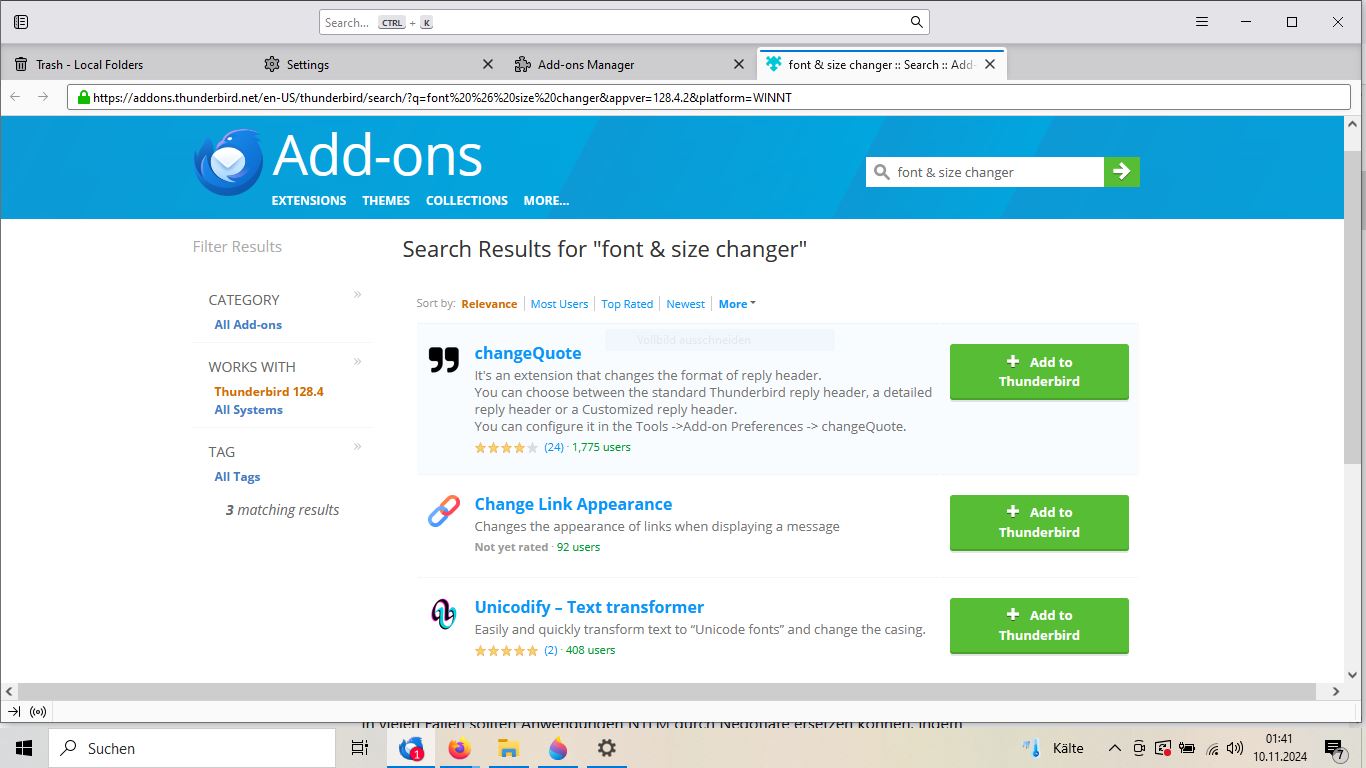This screenshot has width=1366, height=768.
Task: Click the green padlock icon in the address bar
Action: pyautogui.click(x=83, y=98)
